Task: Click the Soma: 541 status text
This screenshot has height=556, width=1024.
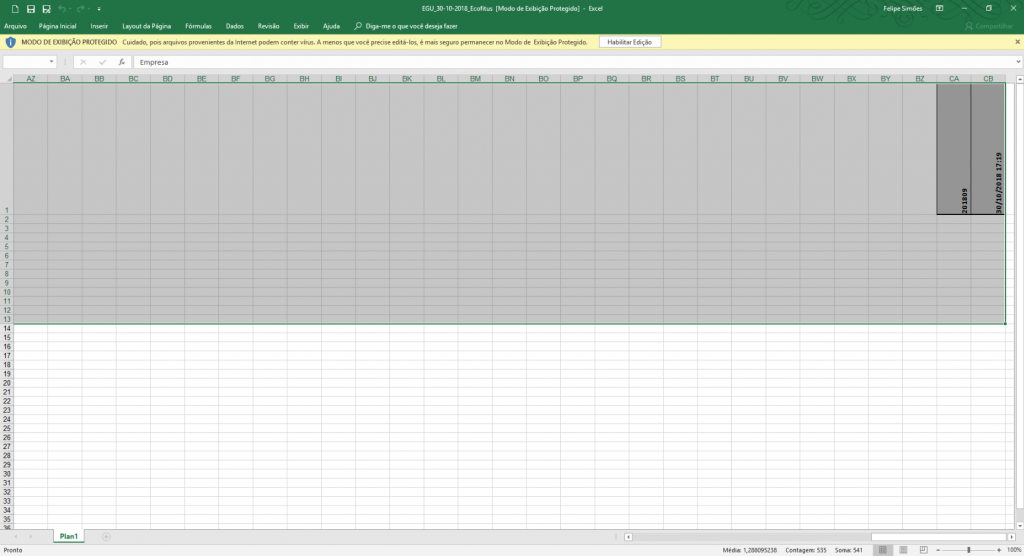Action: (x=848, y=550)
